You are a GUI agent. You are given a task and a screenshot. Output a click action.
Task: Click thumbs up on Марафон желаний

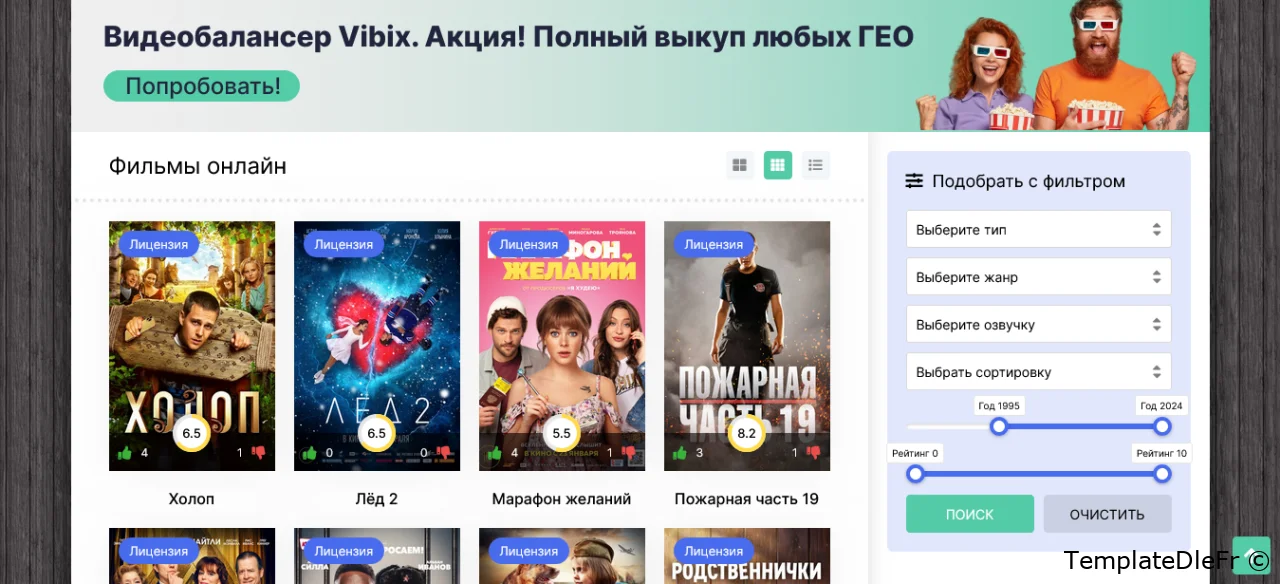coord(495,453)
